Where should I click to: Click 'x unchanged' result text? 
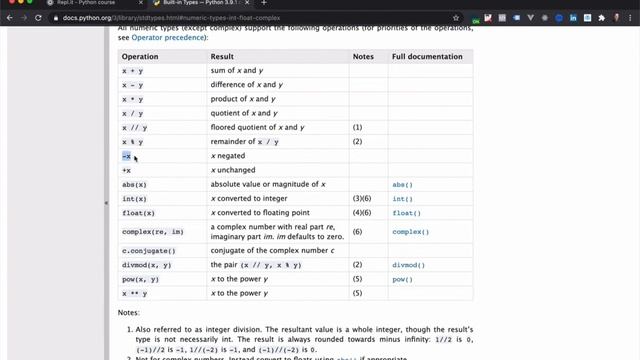[x=233, y=170]
